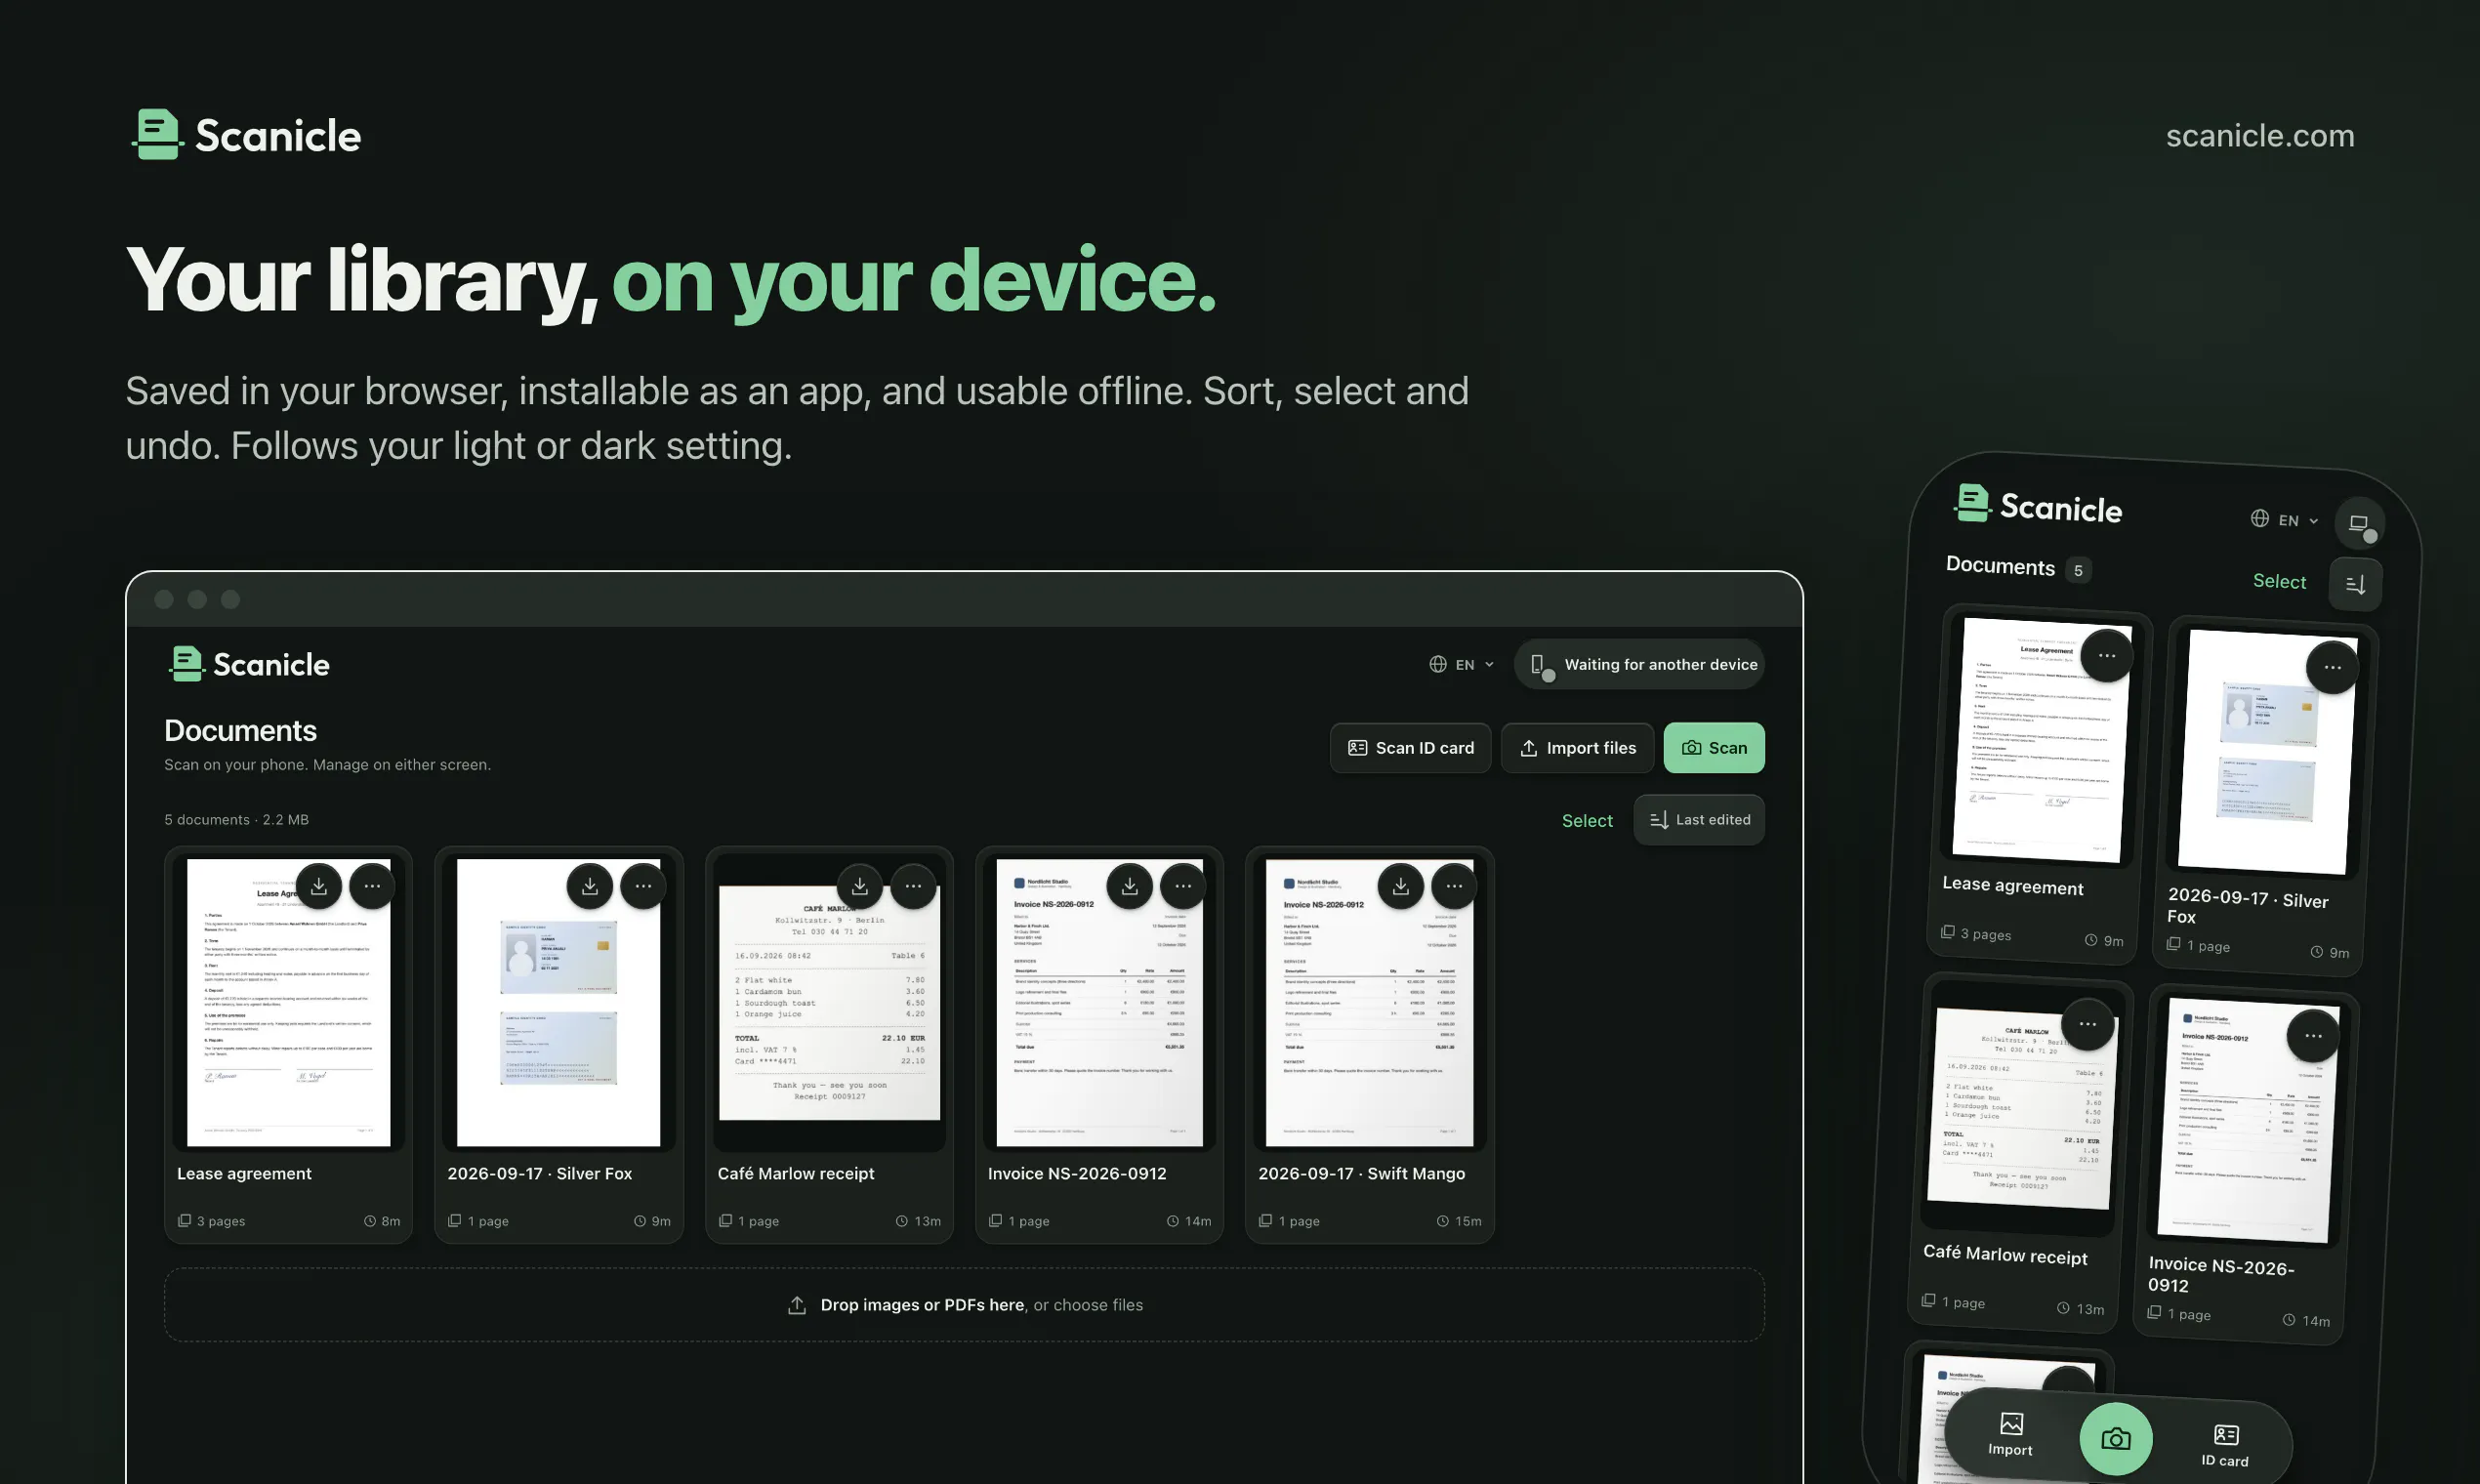
Task: Click 'Scan on your phone. Manage on either screen.'
Action: (x=328, y=765)
